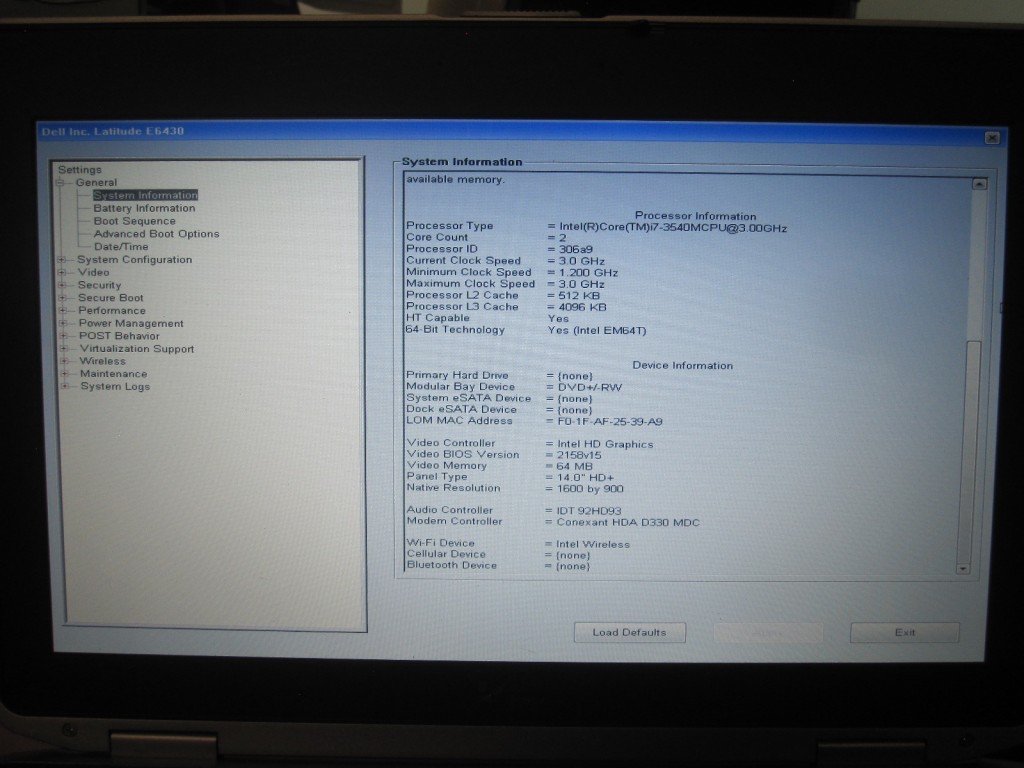The height and width of the screenshot is (768, 1024).
Task: Close the BIOS setup window
Action: (992, 138)
